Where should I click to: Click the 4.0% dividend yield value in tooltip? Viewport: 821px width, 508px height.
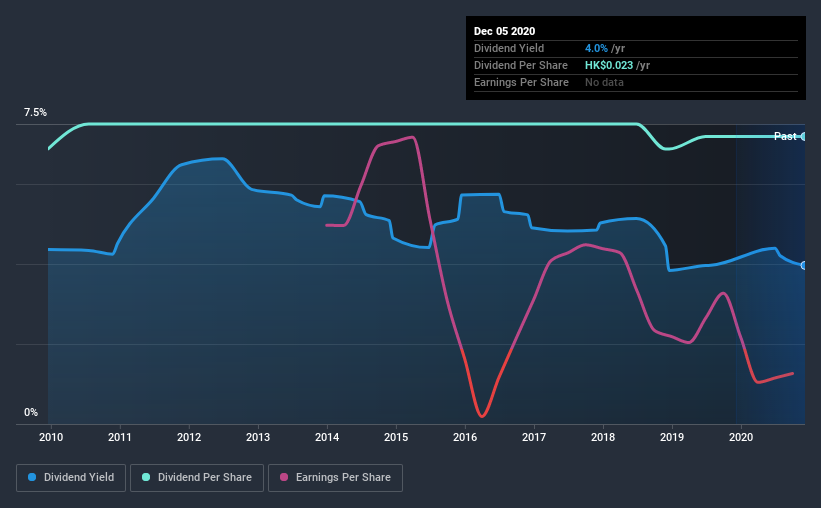596,48
